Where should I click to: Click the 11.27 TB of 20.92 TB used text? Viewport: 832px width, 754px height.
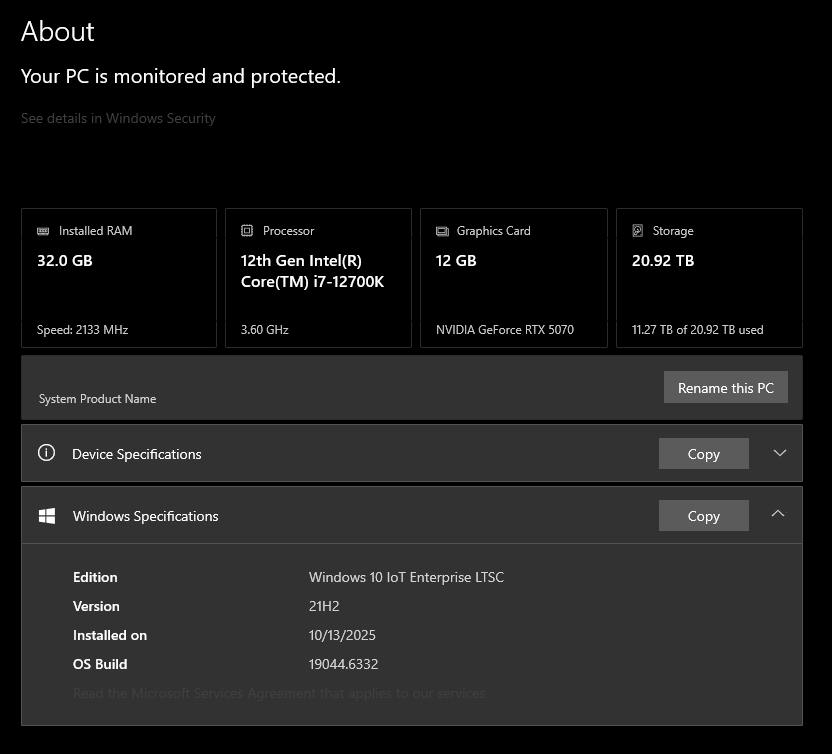pyautogui.click(x=697, y=330)
